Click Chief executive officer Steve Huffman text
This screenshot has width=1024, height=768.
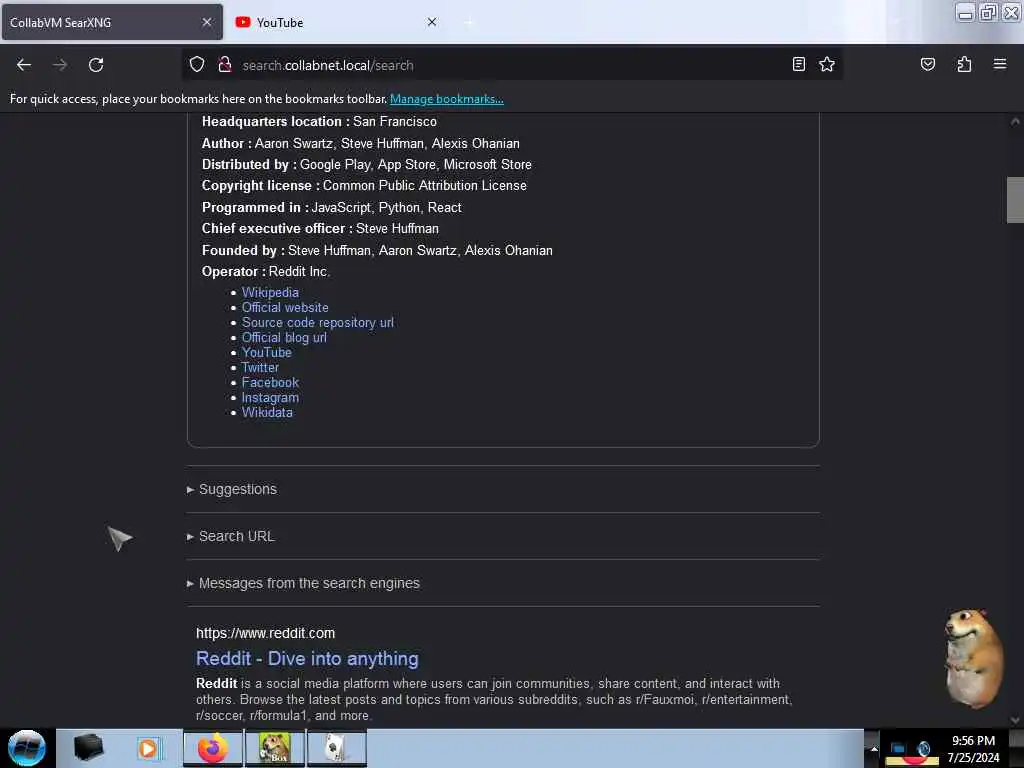pyautogui.click(x=320, y=229)
